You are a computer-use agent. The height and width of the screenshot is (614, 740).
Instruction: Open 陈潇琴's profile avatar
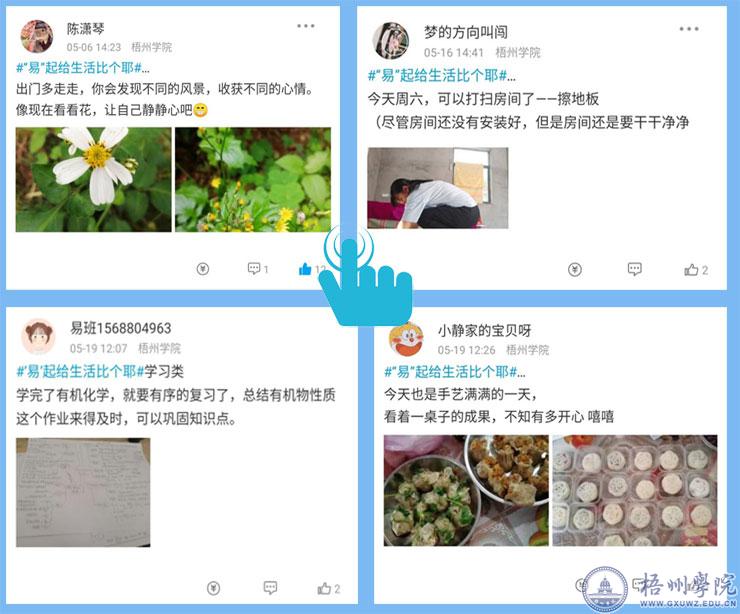coord(37,36)
